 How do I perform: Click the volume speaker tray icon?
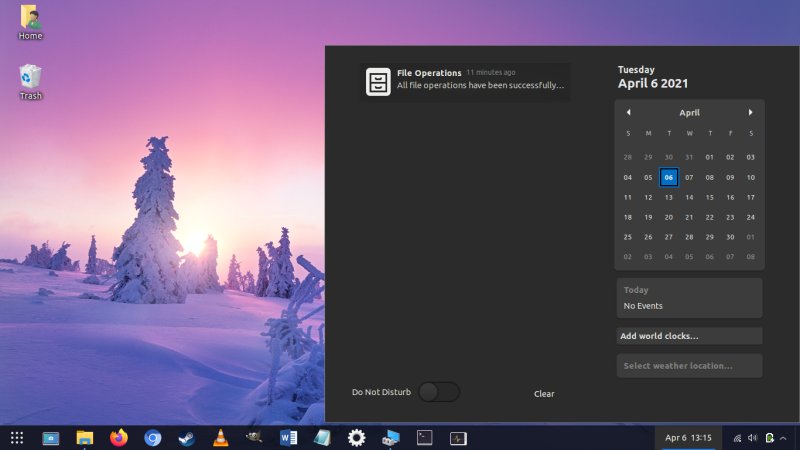pyautogui.click(x=753, y=438)
